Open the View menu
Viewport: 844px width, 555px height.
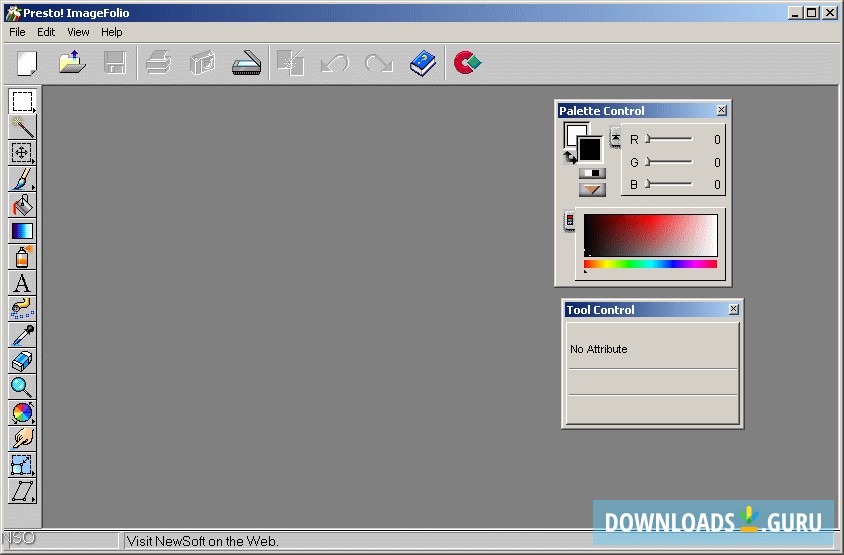coord(78,32)
